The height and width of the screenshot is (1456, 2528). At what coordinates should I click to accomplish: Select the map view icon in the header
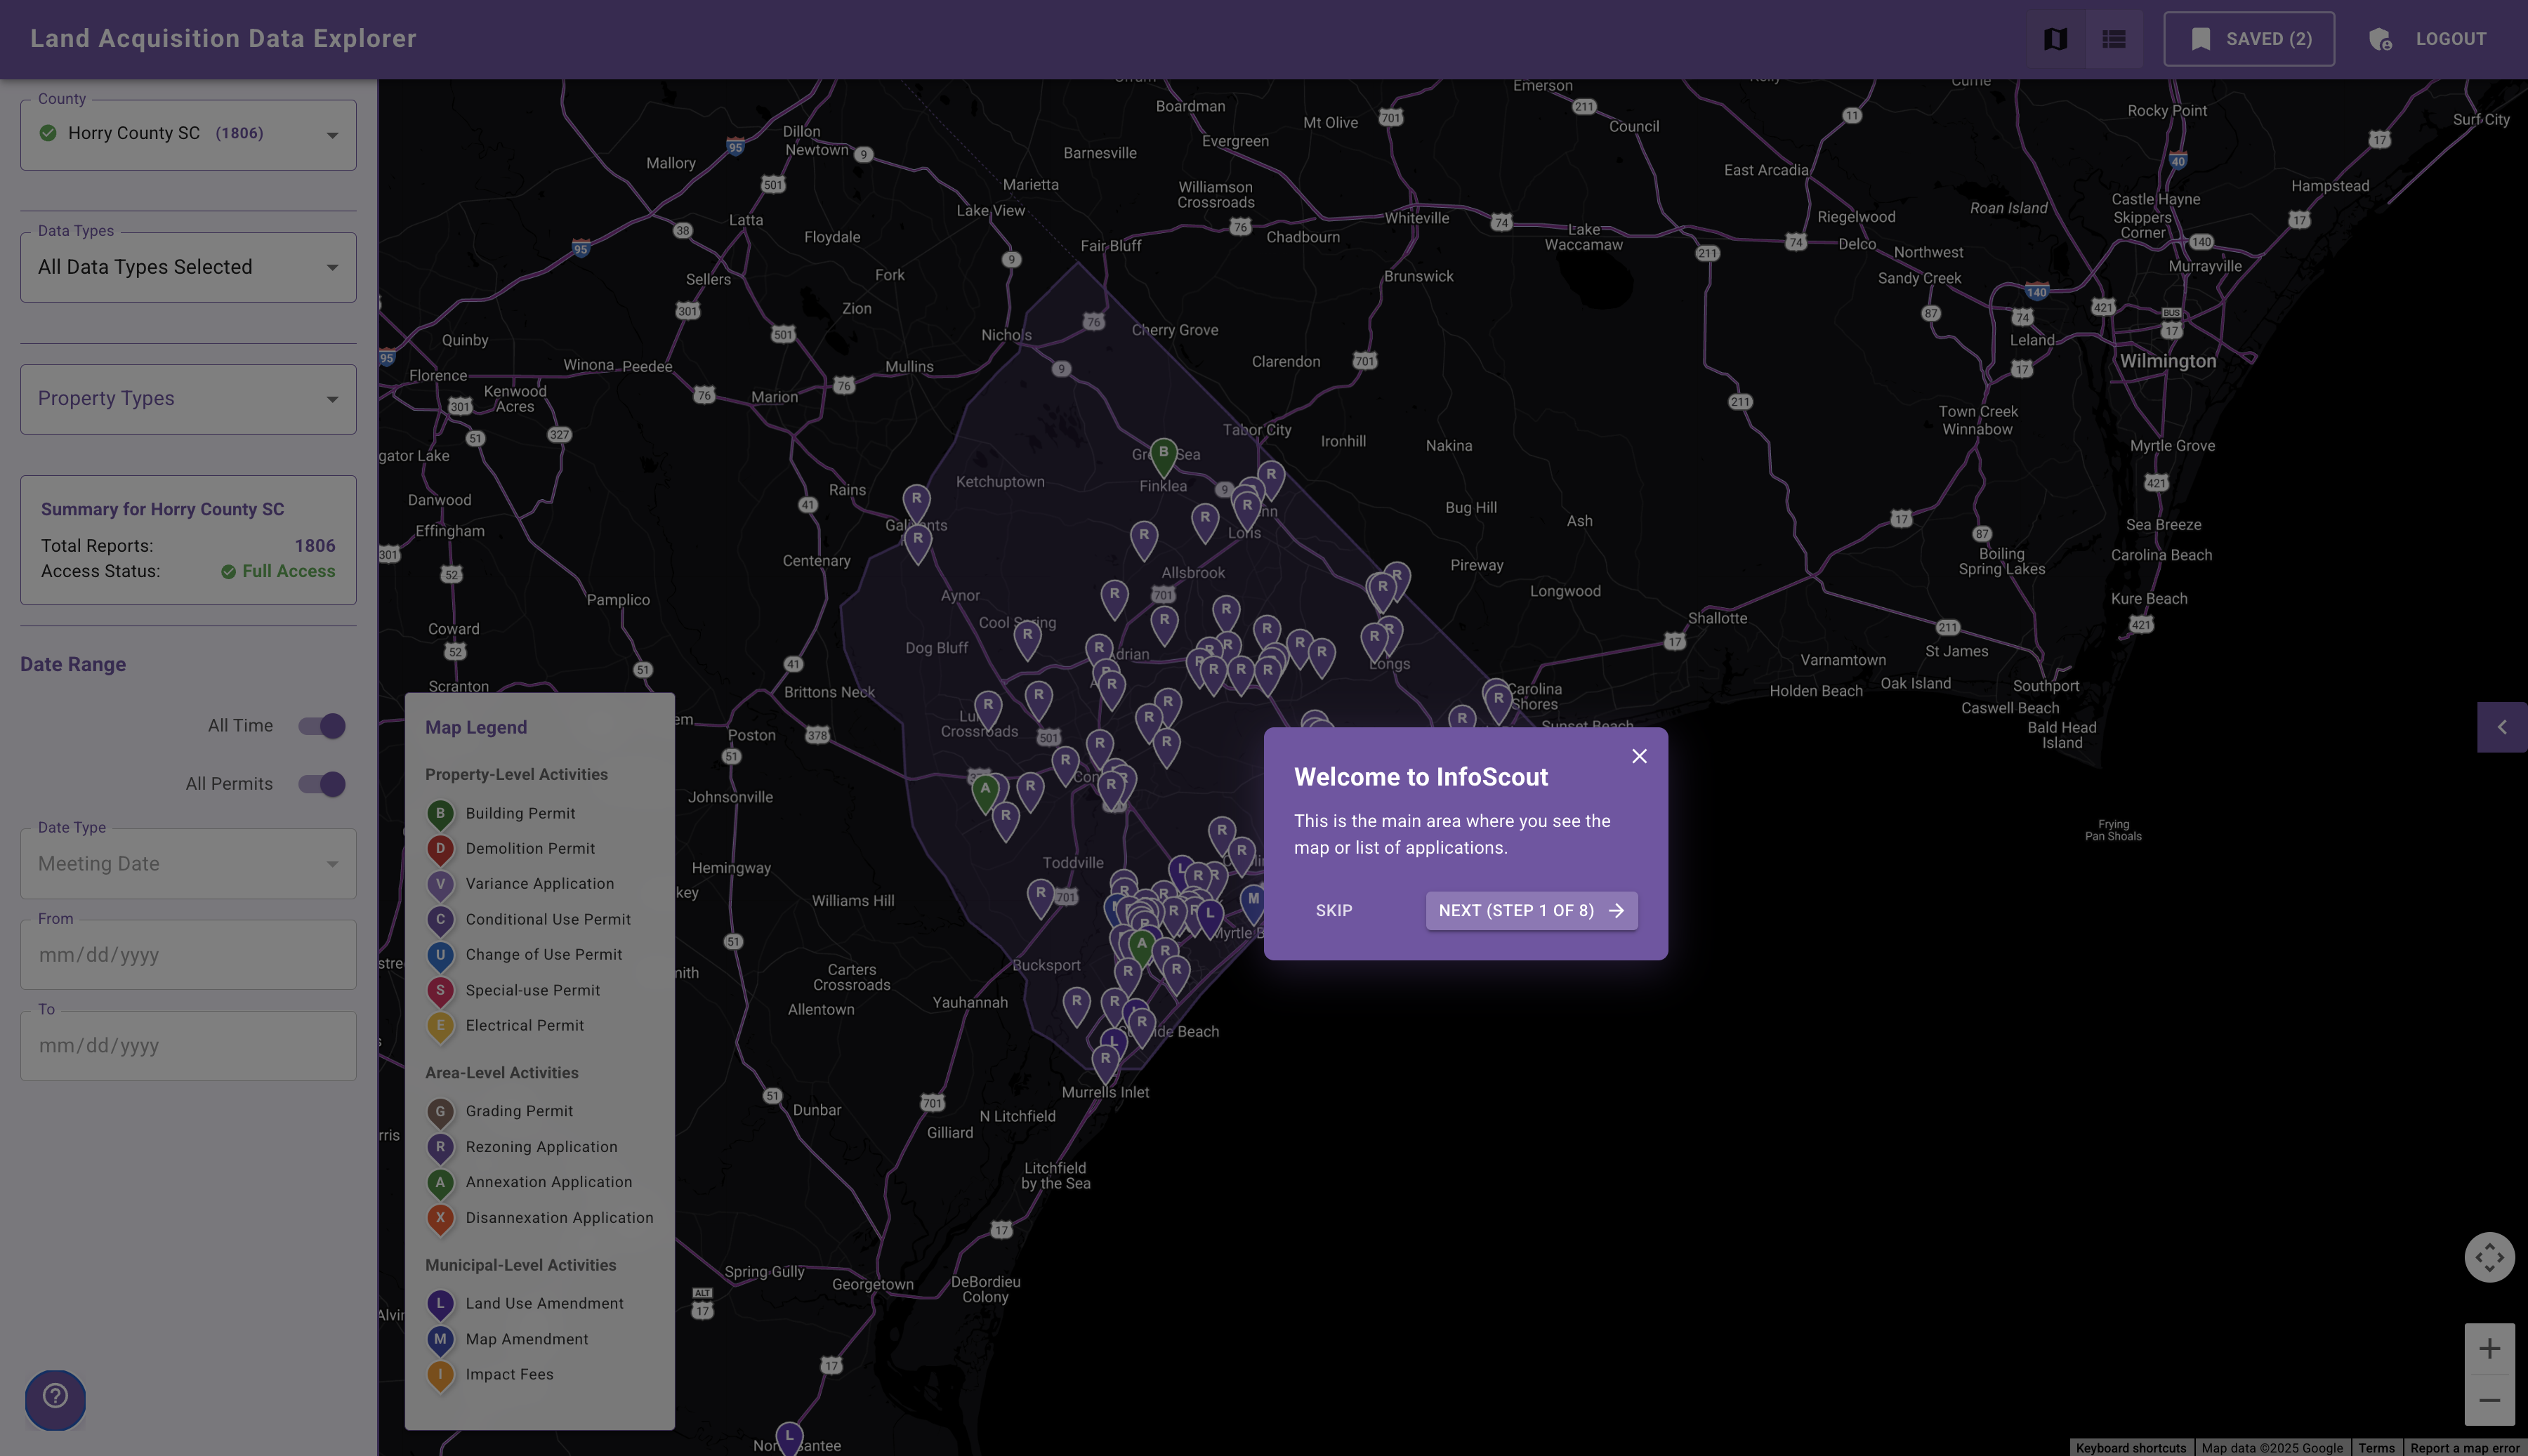tap(2054, 39)
